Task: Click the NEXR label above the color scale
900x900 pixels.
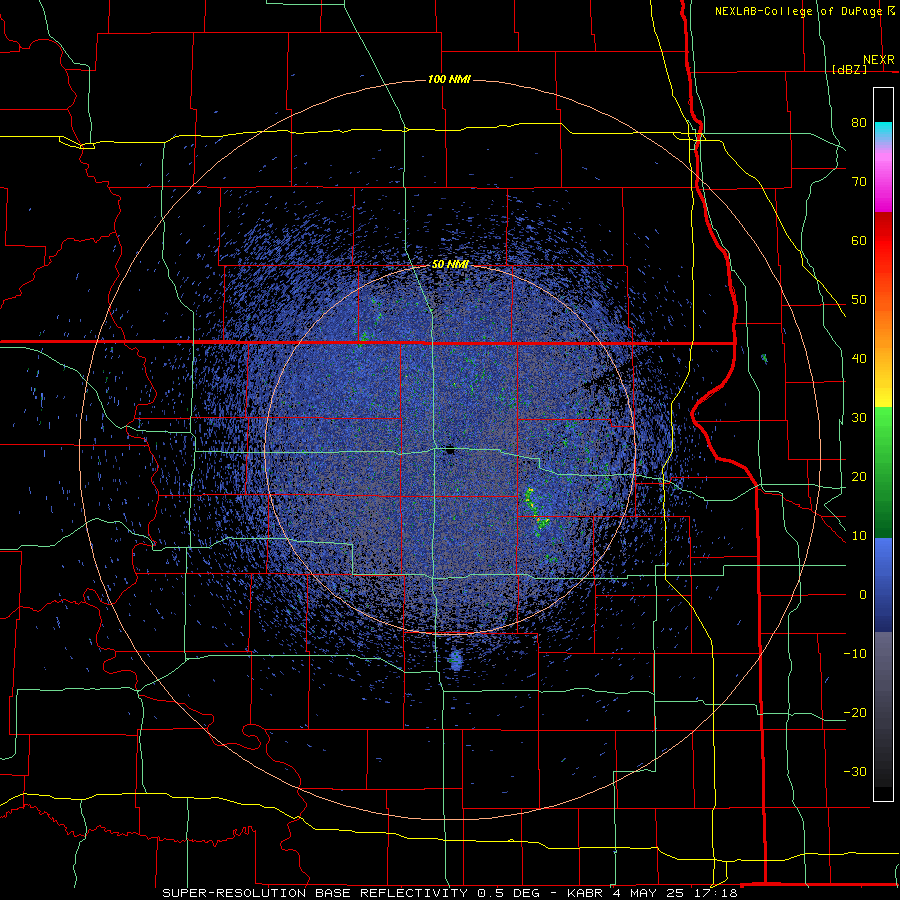Action: click(x=879, y=60)
